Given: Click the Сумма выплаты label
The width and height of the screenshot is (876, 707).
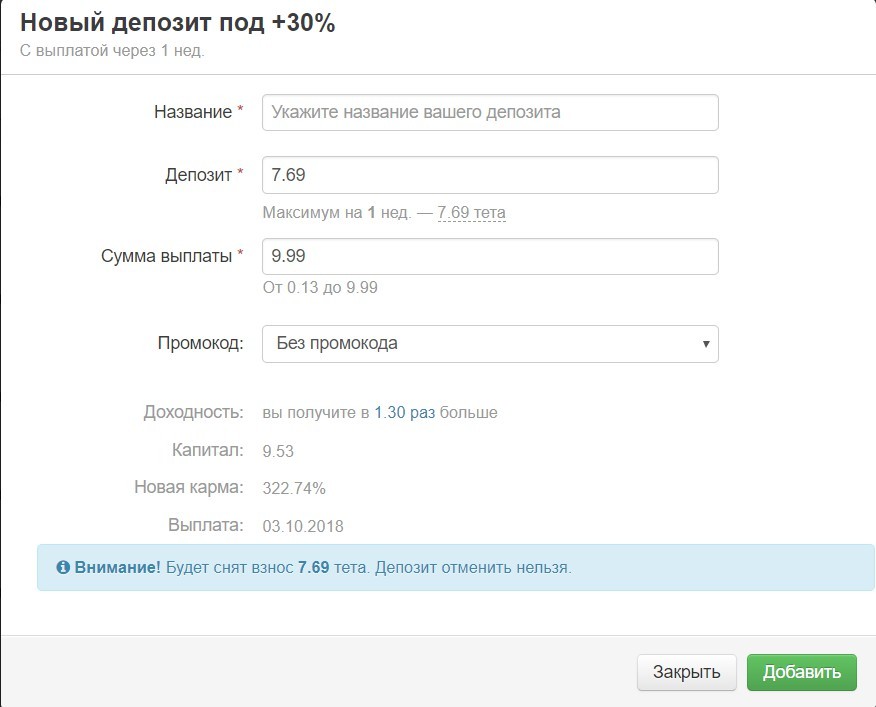Looking at the screenshot, I should pos(166,256).
